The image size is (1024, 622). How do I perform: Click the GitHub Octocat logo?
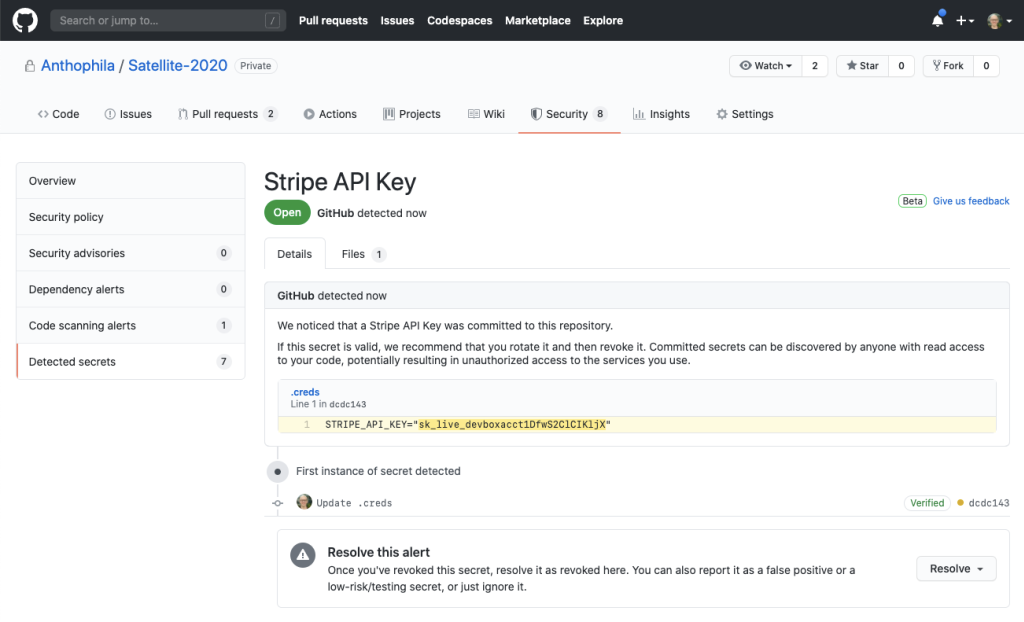click(x=25, y=20)
